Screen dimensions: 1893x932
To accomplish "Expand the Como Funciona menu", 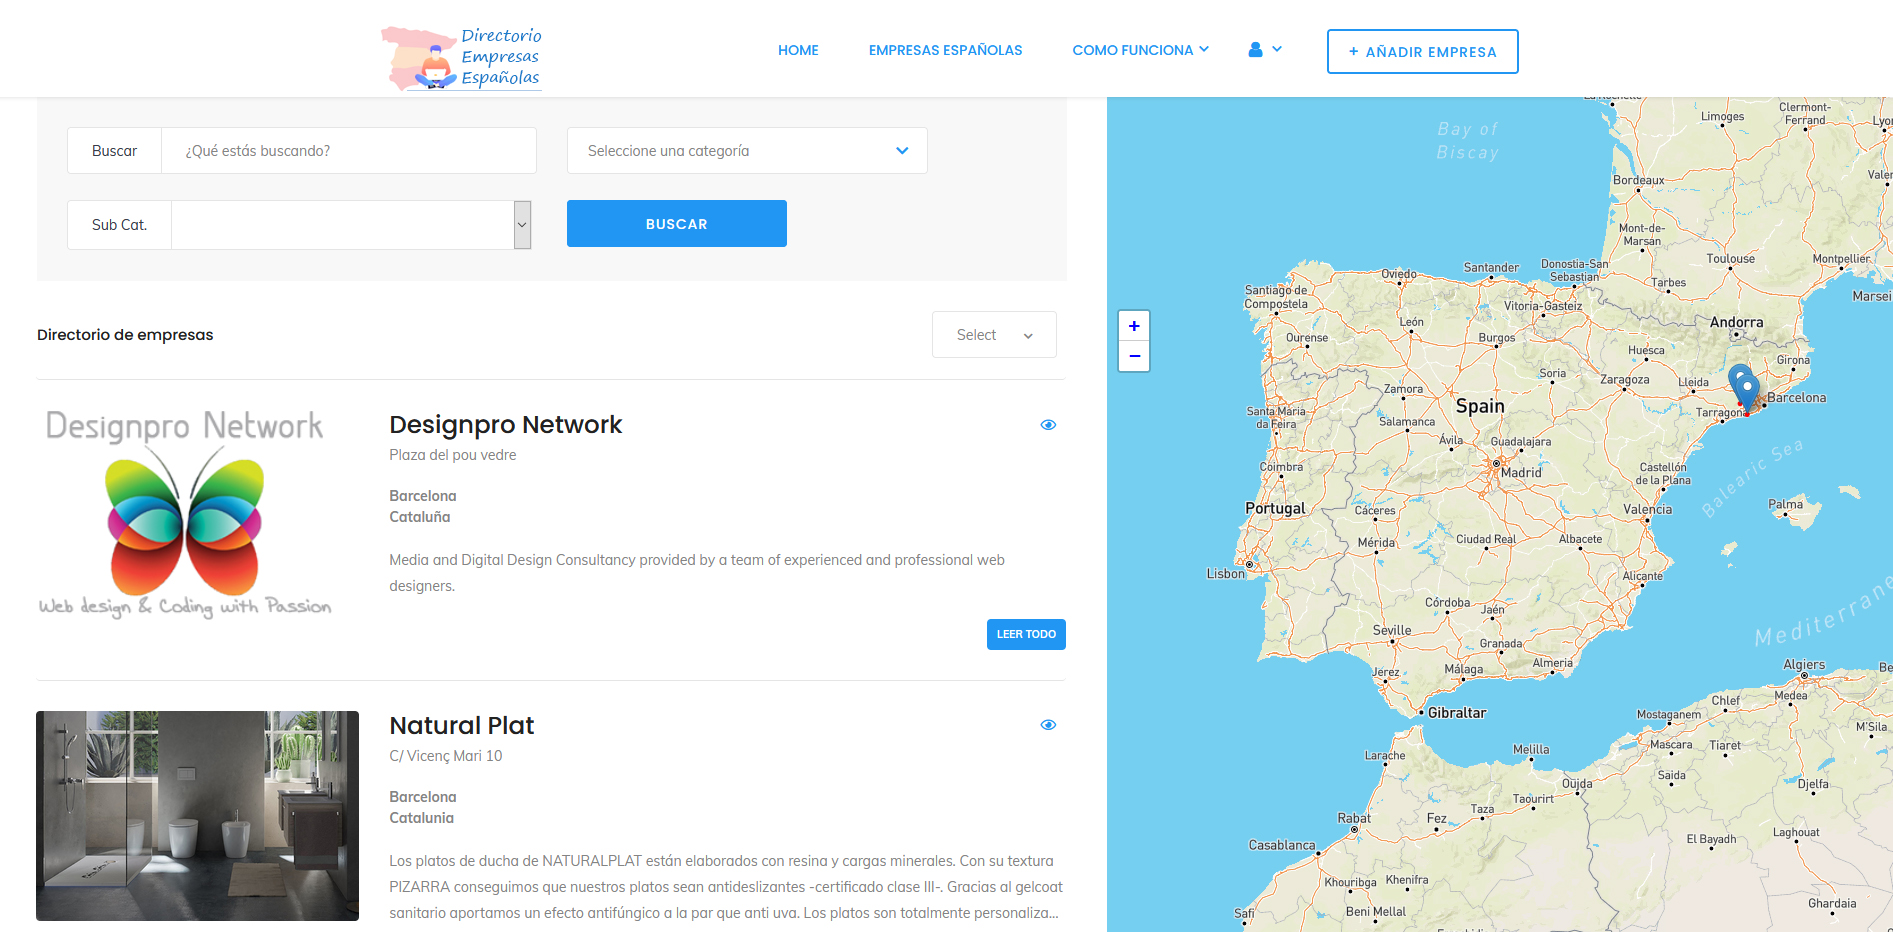I will tap(1140, 50).
